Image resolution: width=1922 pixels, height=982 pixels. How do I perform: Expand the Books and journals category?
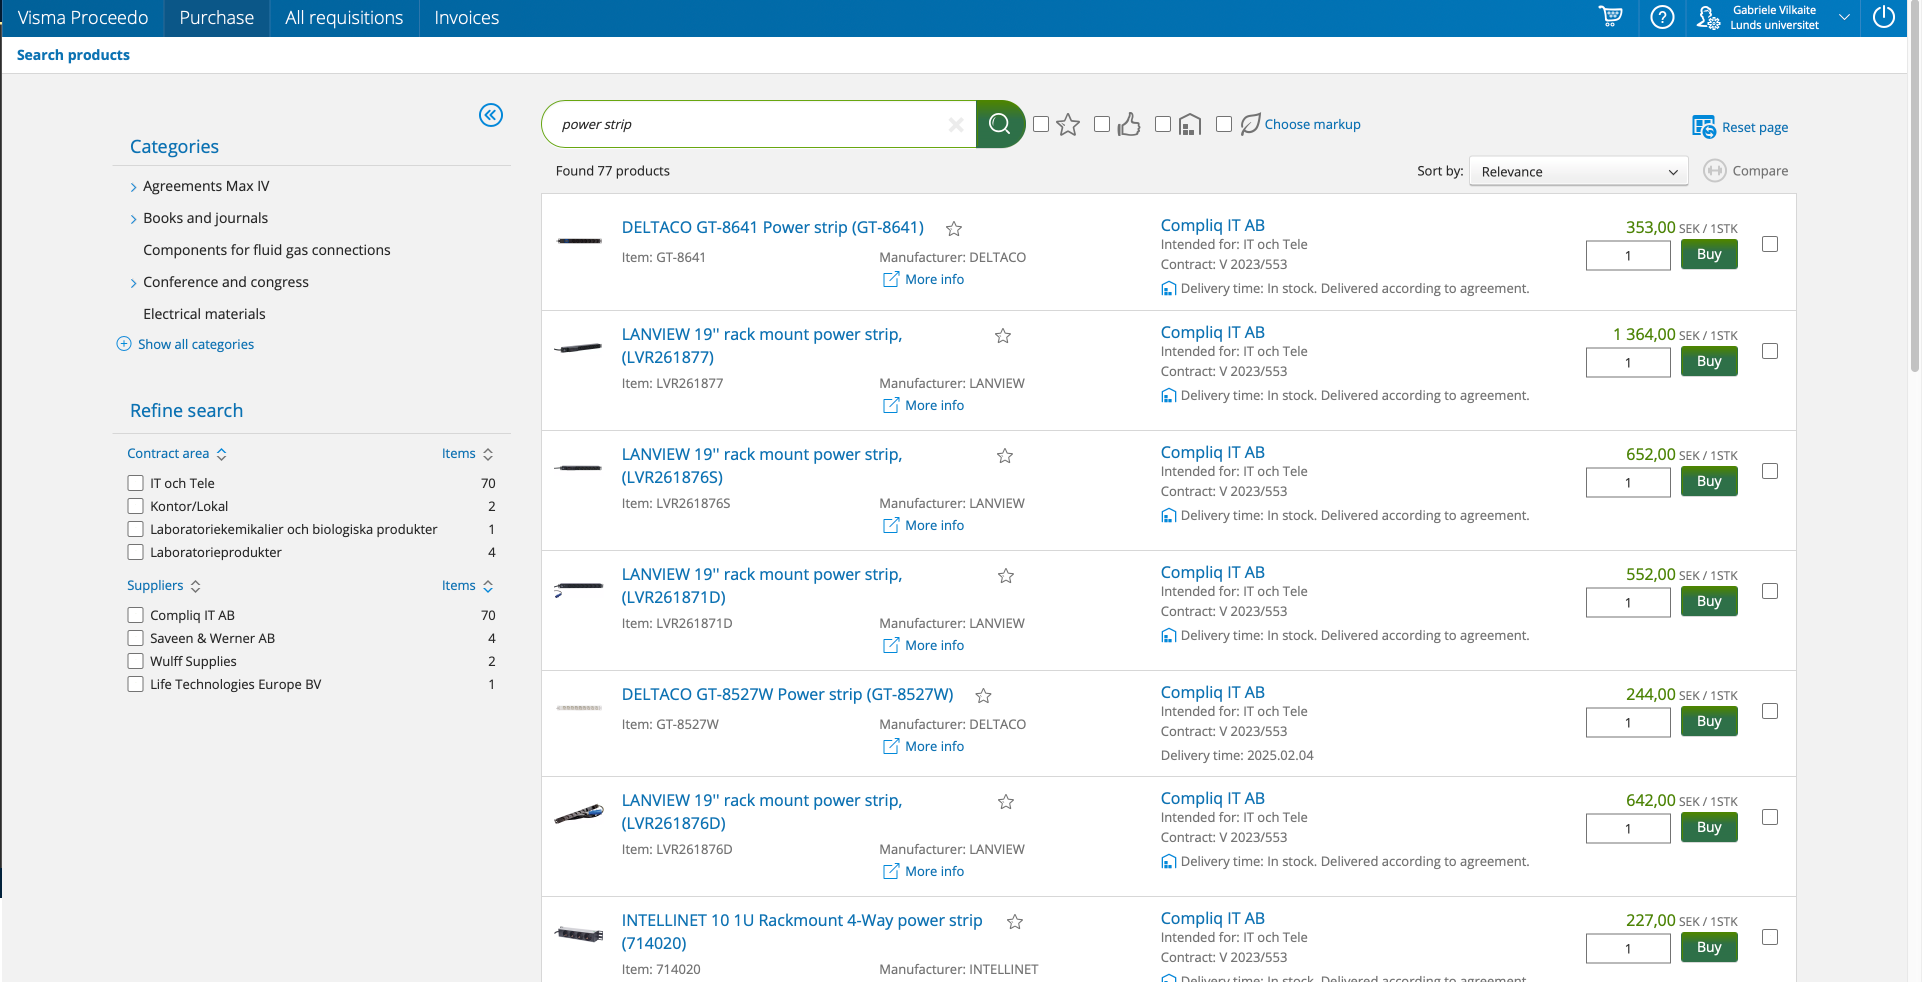[134, 219]
